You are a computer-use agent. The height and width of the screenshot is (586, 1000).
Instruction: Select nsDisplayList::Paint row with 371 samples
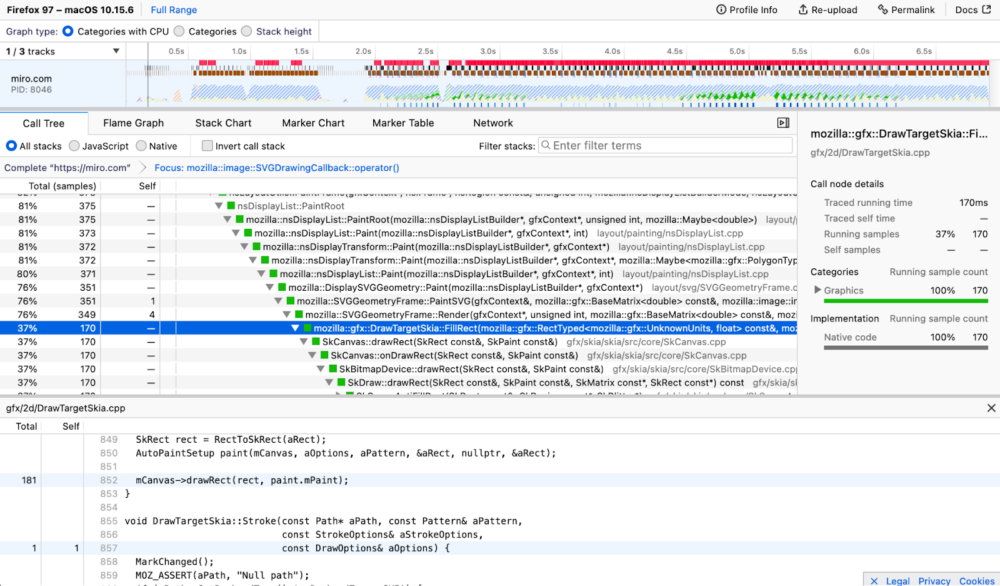(x=399, y=274)
